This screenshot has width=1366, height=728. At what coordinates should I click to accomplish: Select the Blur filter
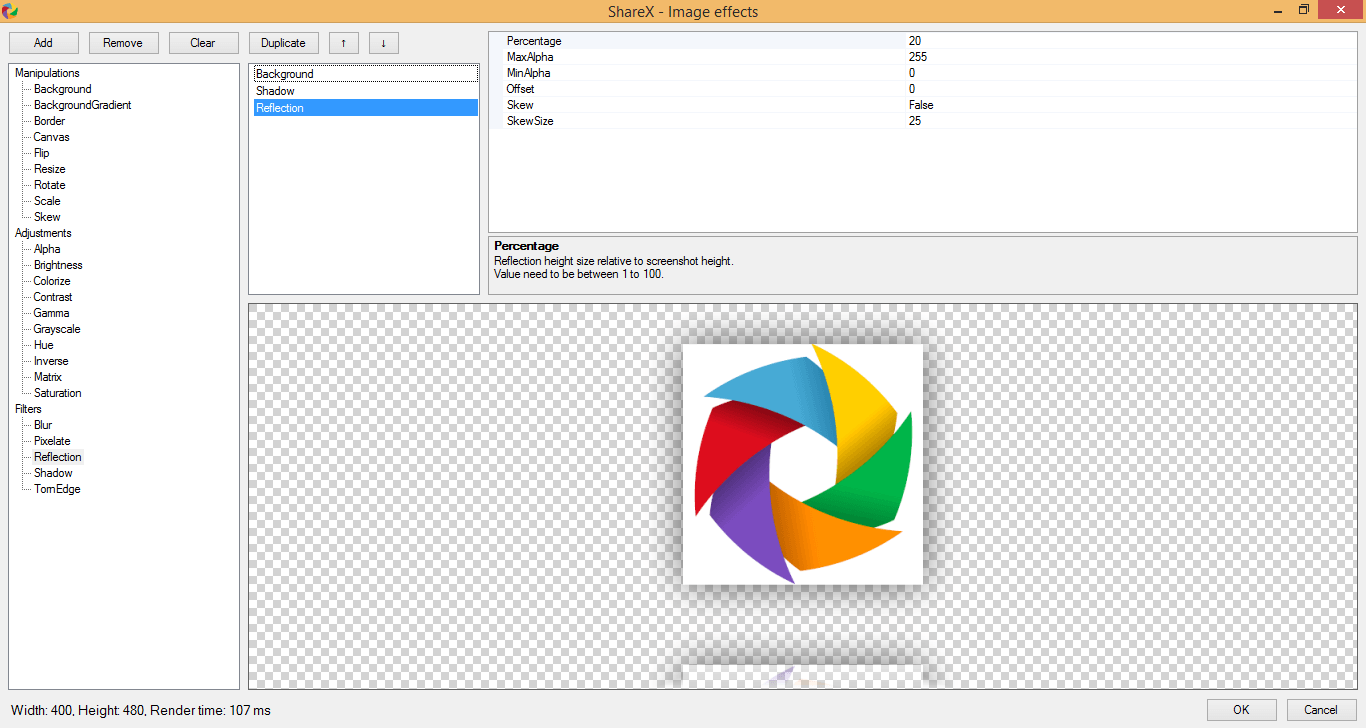43,425
